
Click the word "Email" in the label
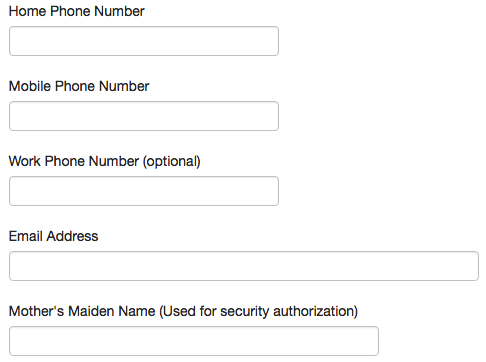(25, 236)
